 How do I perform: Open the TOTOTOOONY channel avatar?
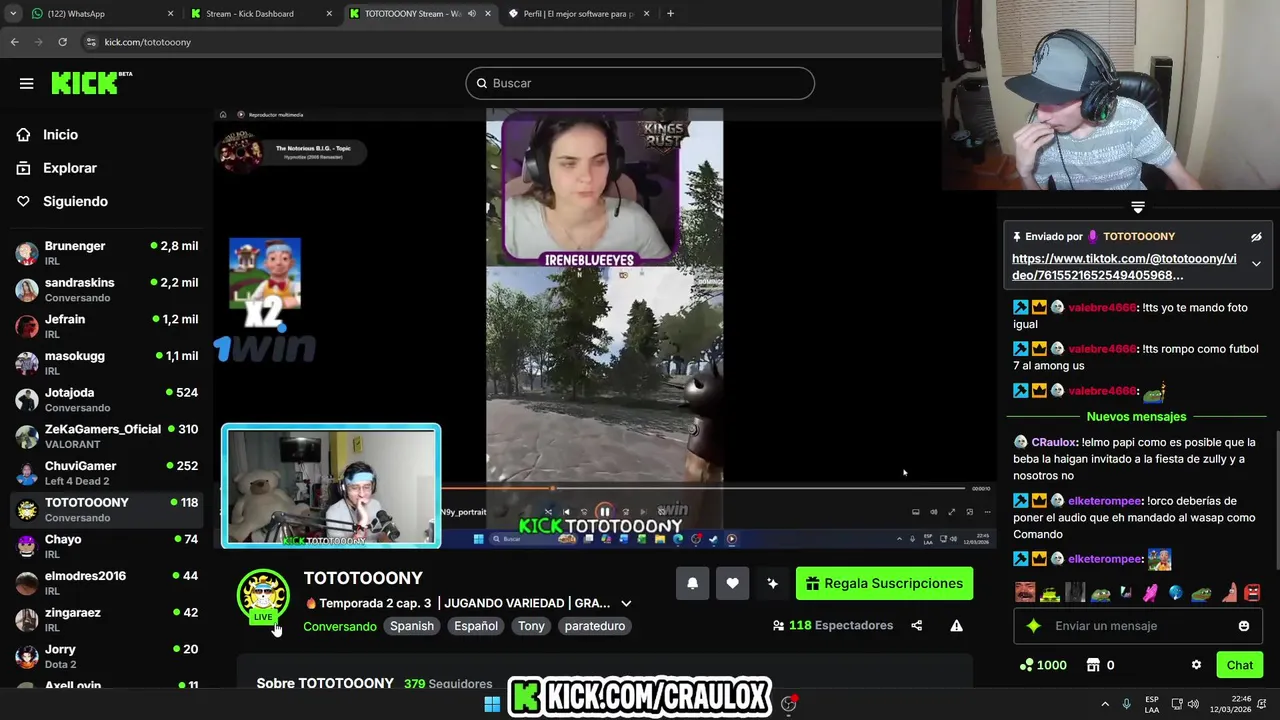coord(263,594)
